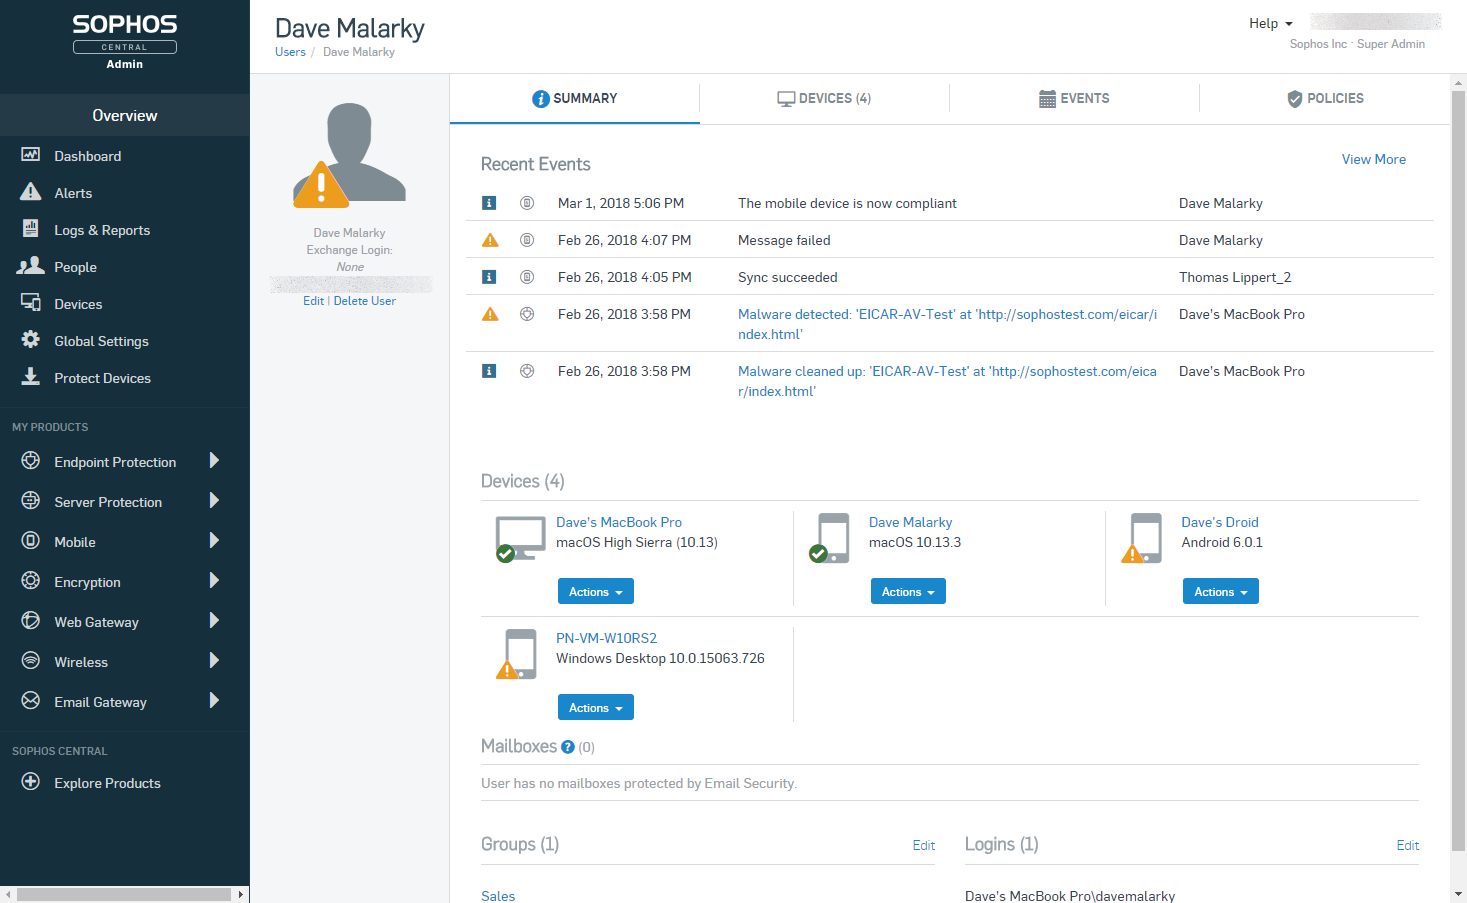Click the Devices icon in sidebar
Viewport: 1467px width, 903px height.
pos(31,303)
